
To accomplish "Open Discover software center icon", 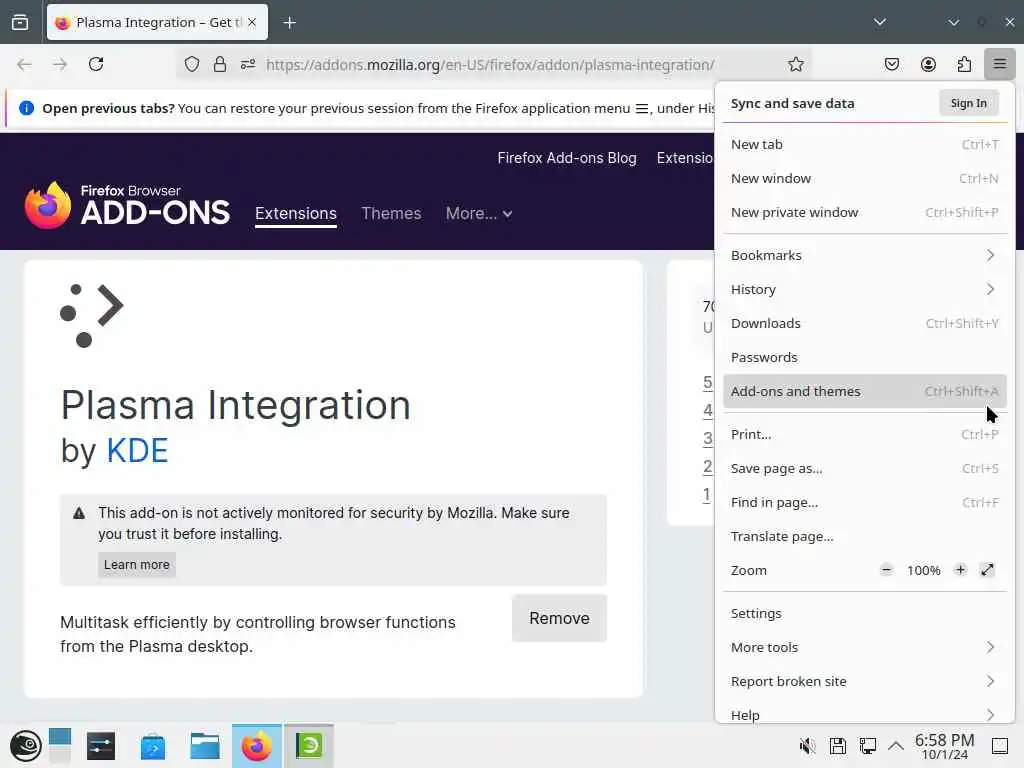I will [x=153, y=746].
